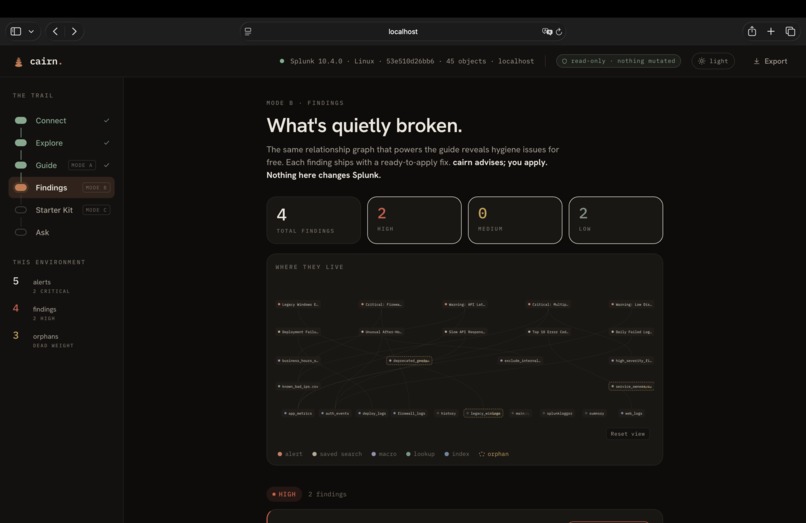Select the 3 orphans environment stat

click(44, 340)
